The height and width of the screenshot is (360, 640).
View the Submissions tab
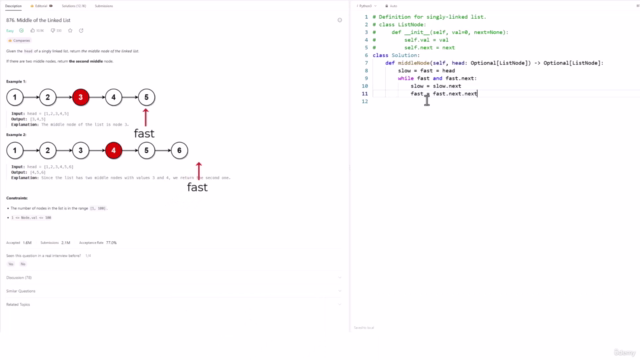point(104,6)
